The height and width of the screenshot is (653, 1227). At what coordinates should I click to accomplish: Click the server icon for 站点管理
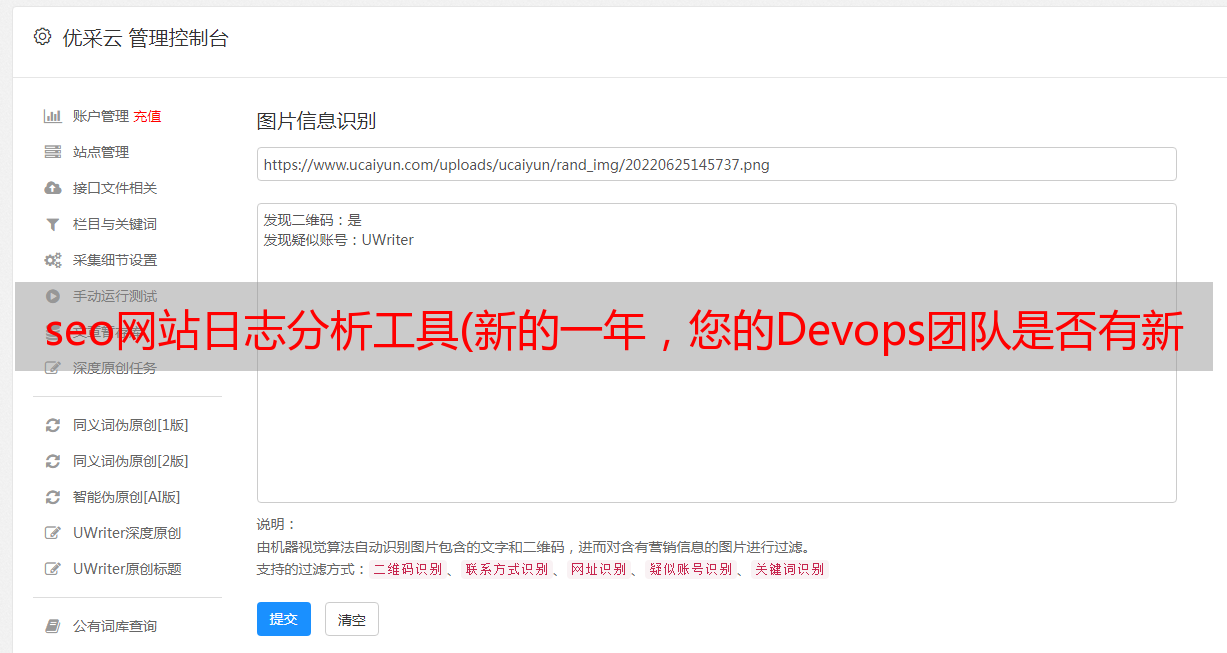click(53, 152)
